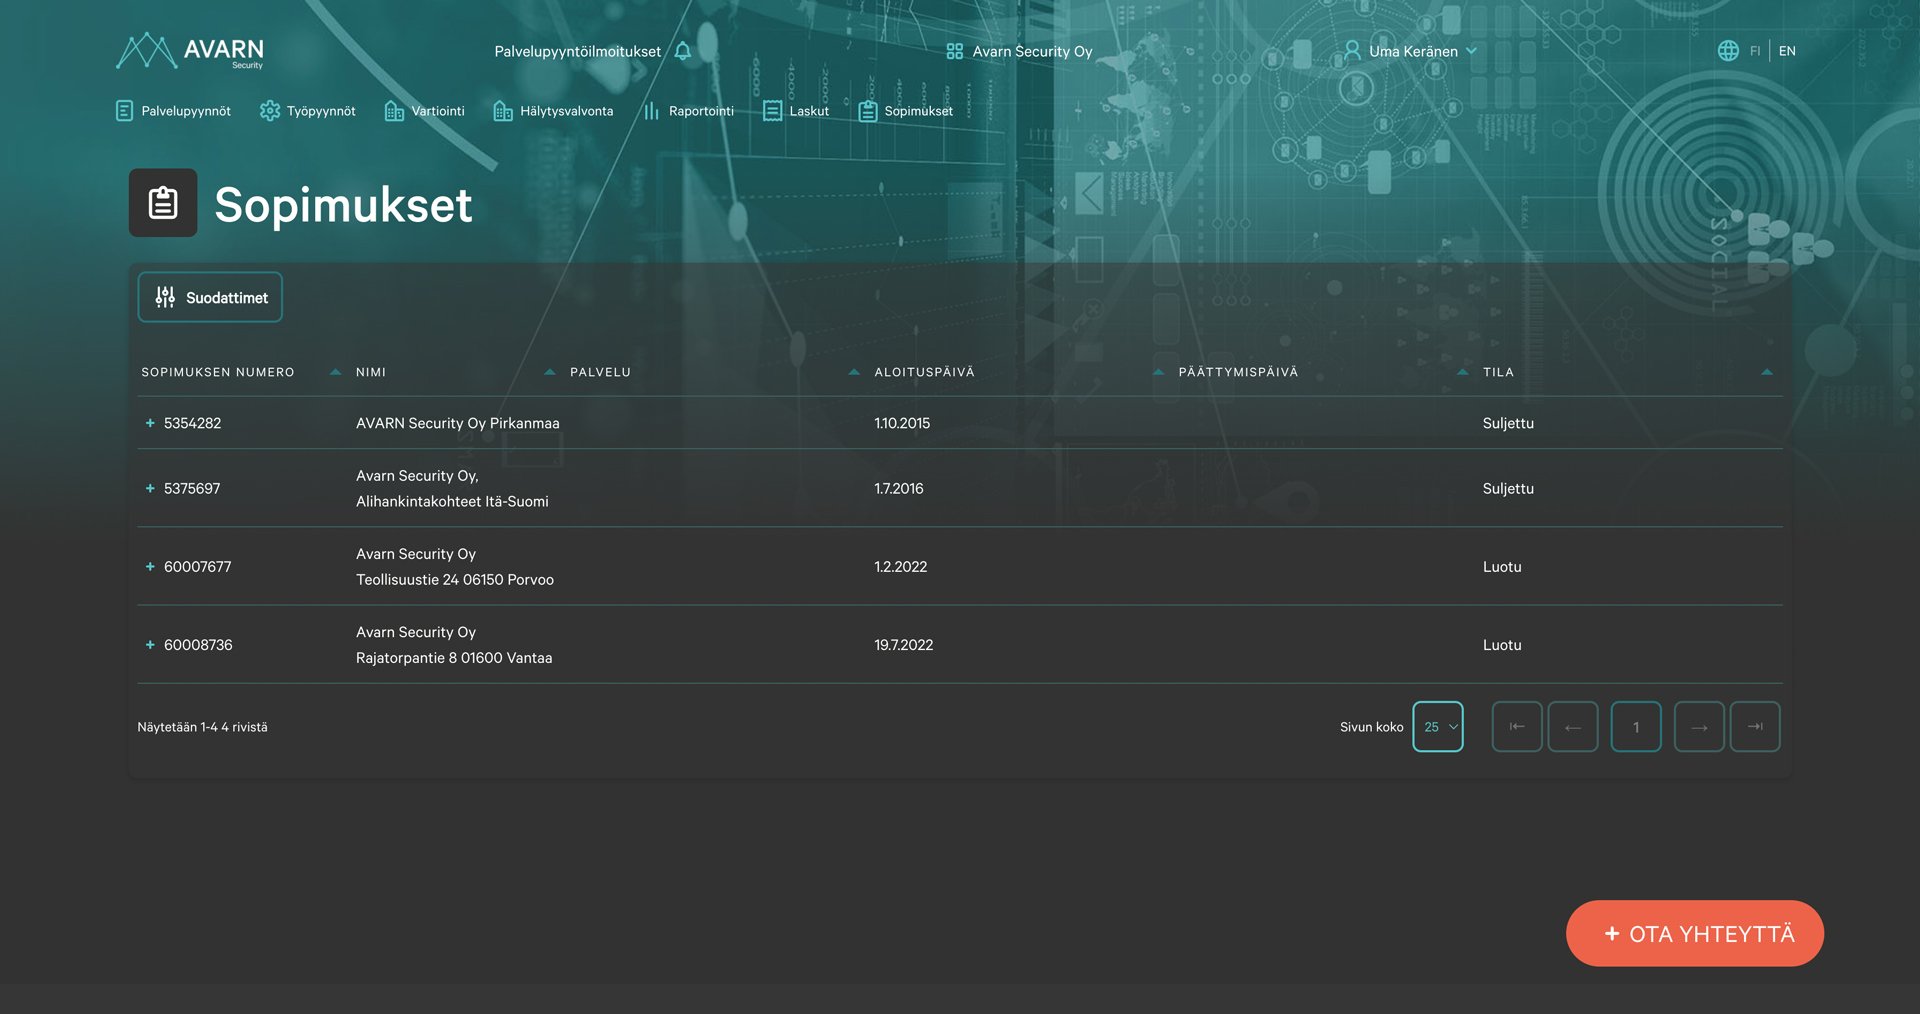Go to next page arrow

[x=1699, y=727]
